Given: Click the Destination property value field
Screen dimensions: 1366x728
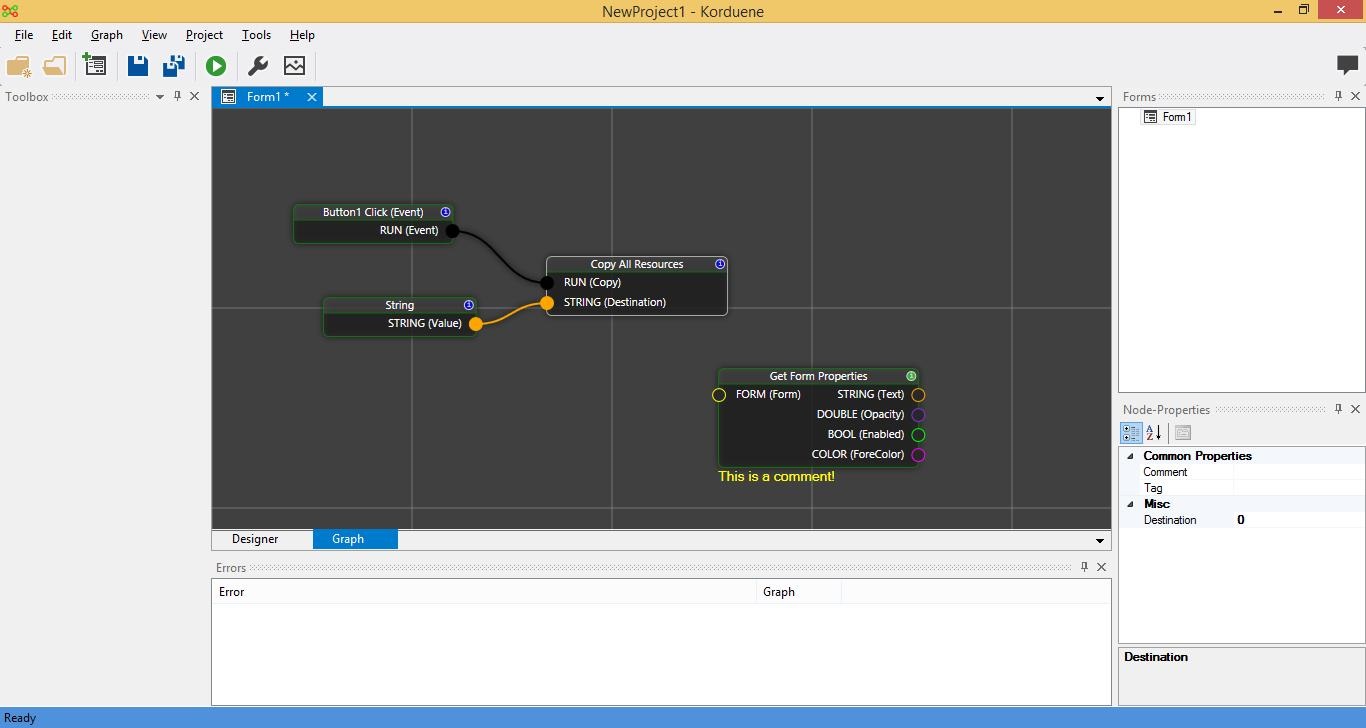Looking at the screenshot, I should click(x=1297, y=520).
